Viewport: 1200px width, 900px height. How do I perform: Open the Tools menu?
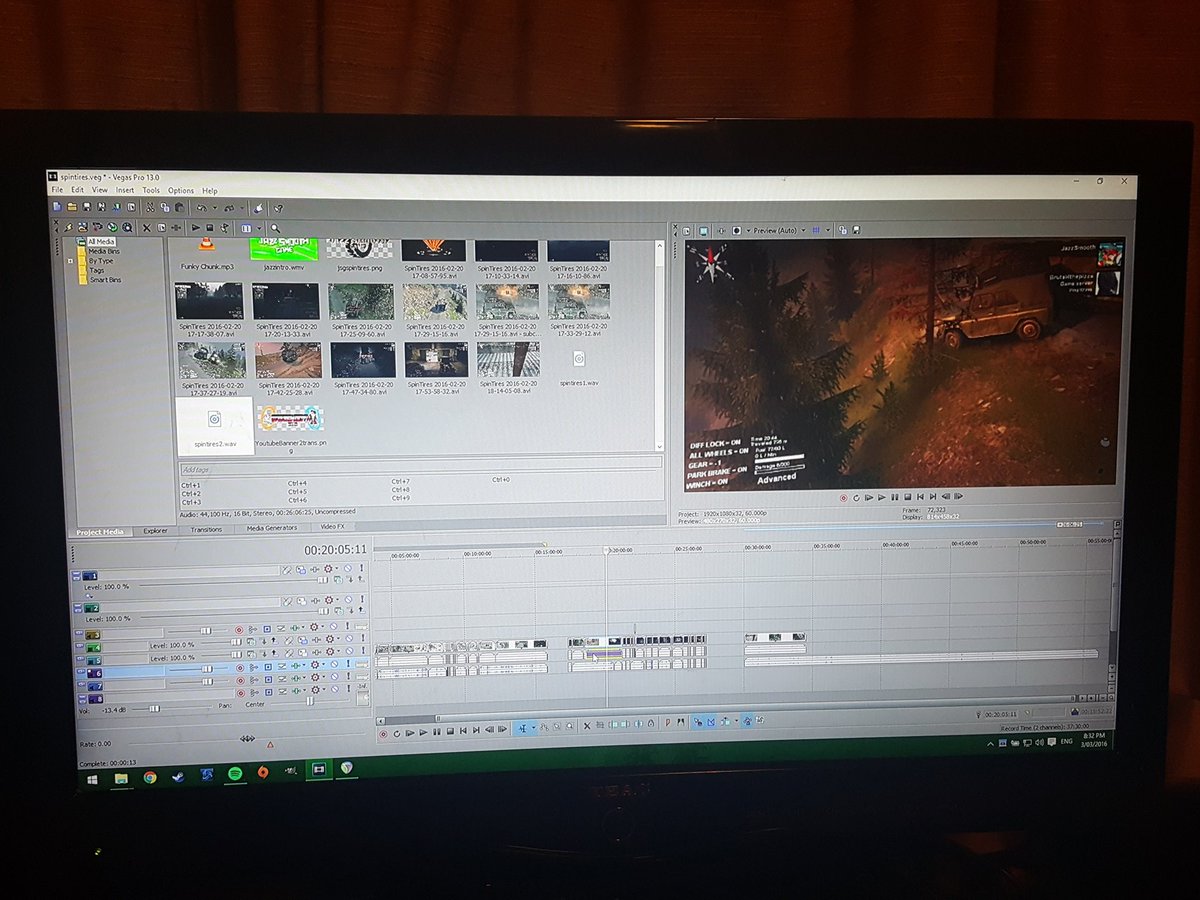(x=151, y=190)
